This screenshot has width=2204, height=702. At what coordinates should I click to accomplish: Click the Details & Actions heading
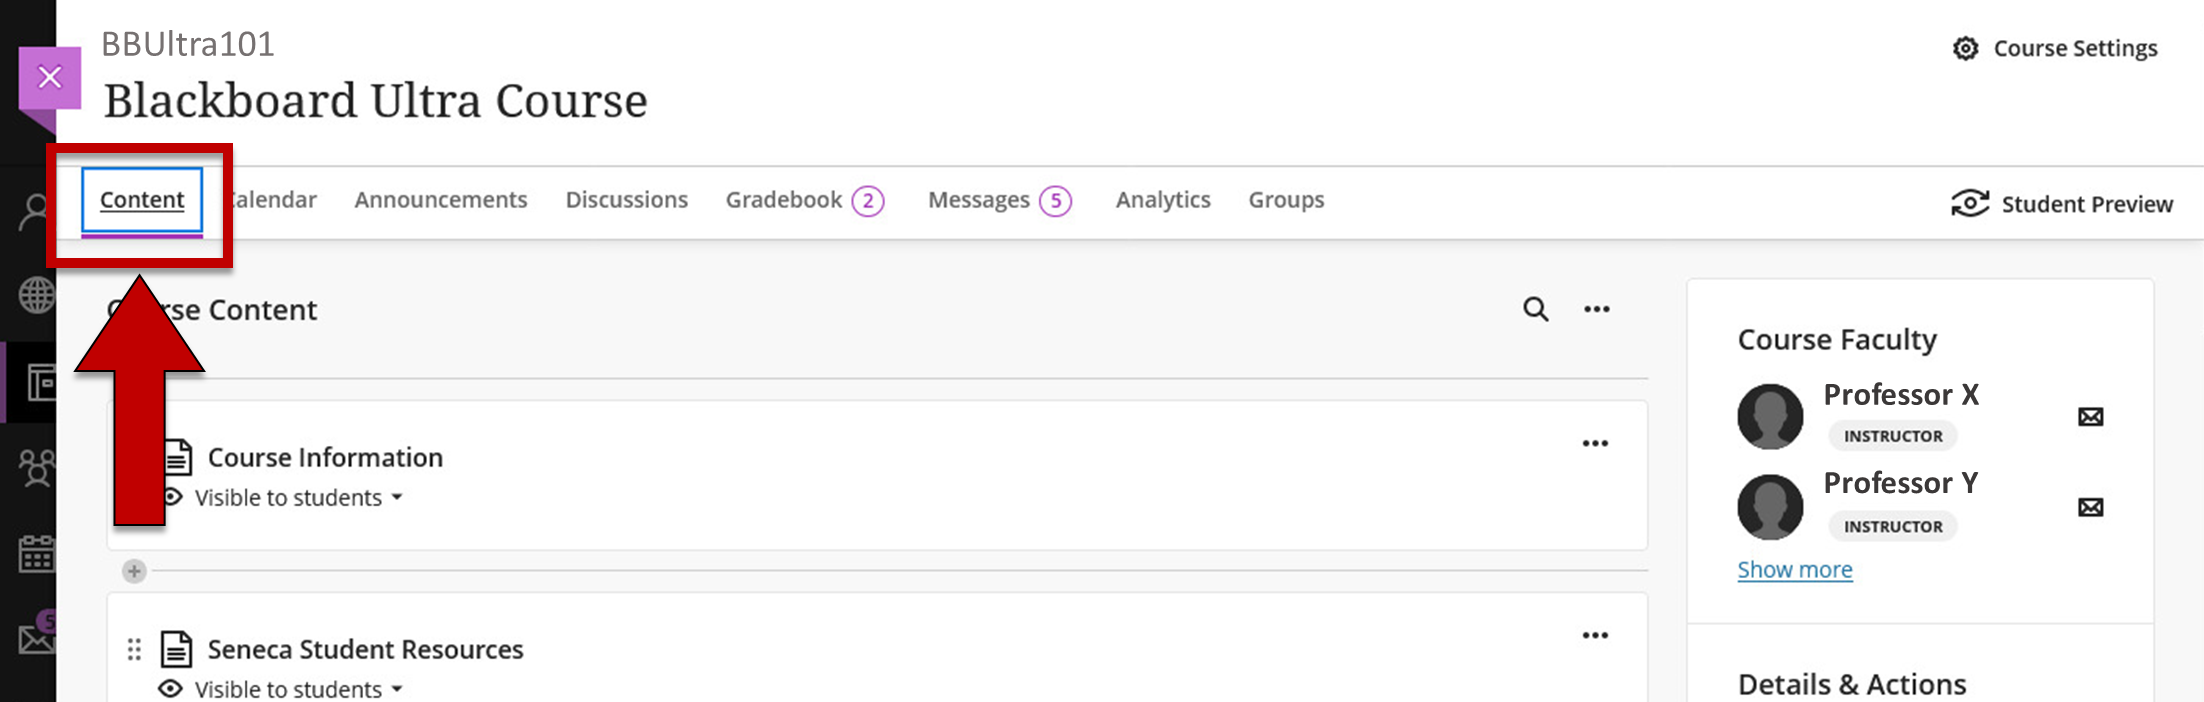click(1852, 684)
